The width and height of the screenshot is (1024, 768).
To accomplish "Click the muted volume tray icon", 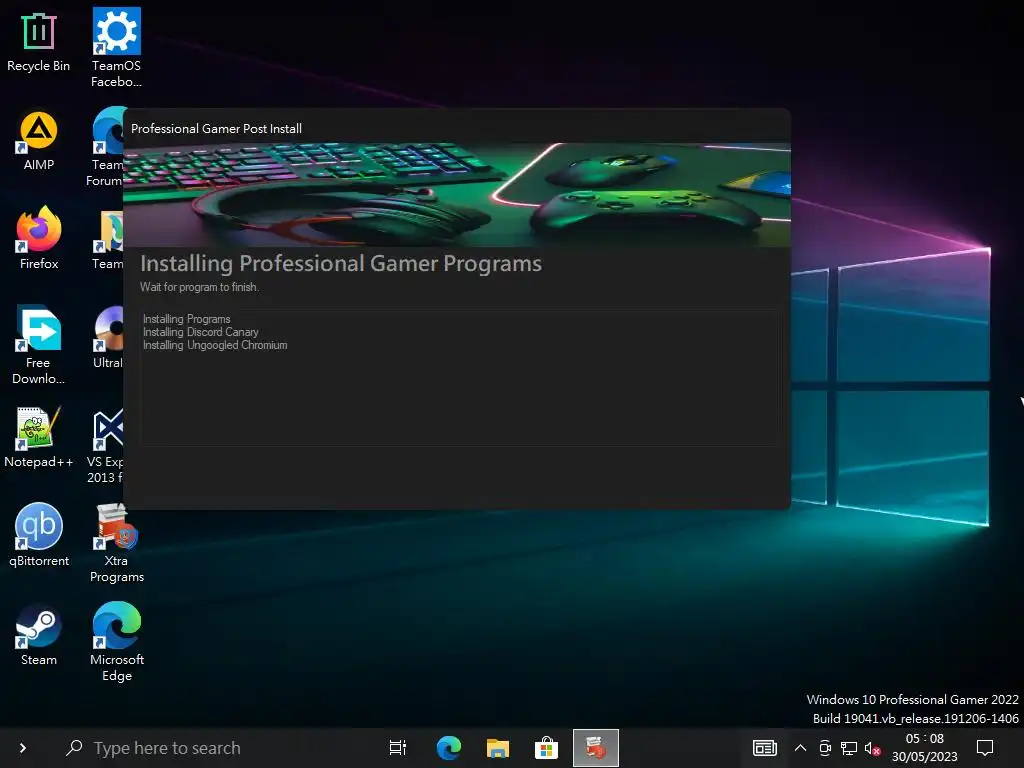I will tap(872, 748).
